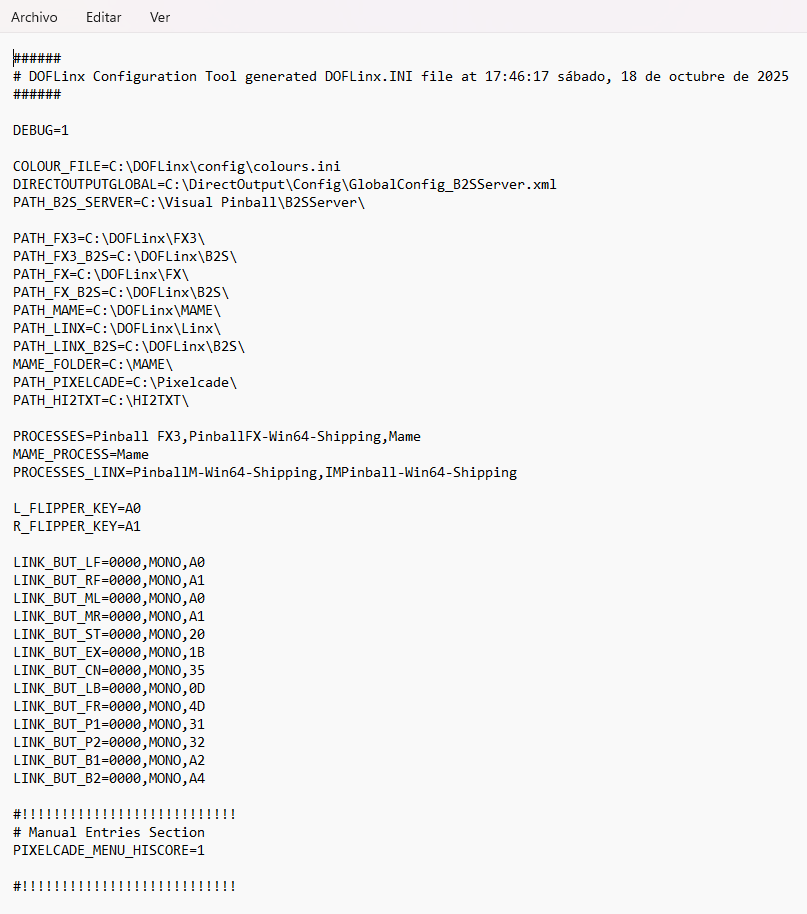The height and width of the screenshot is (914, 807).
Task: Open the Editar menu
Action: 104,18
